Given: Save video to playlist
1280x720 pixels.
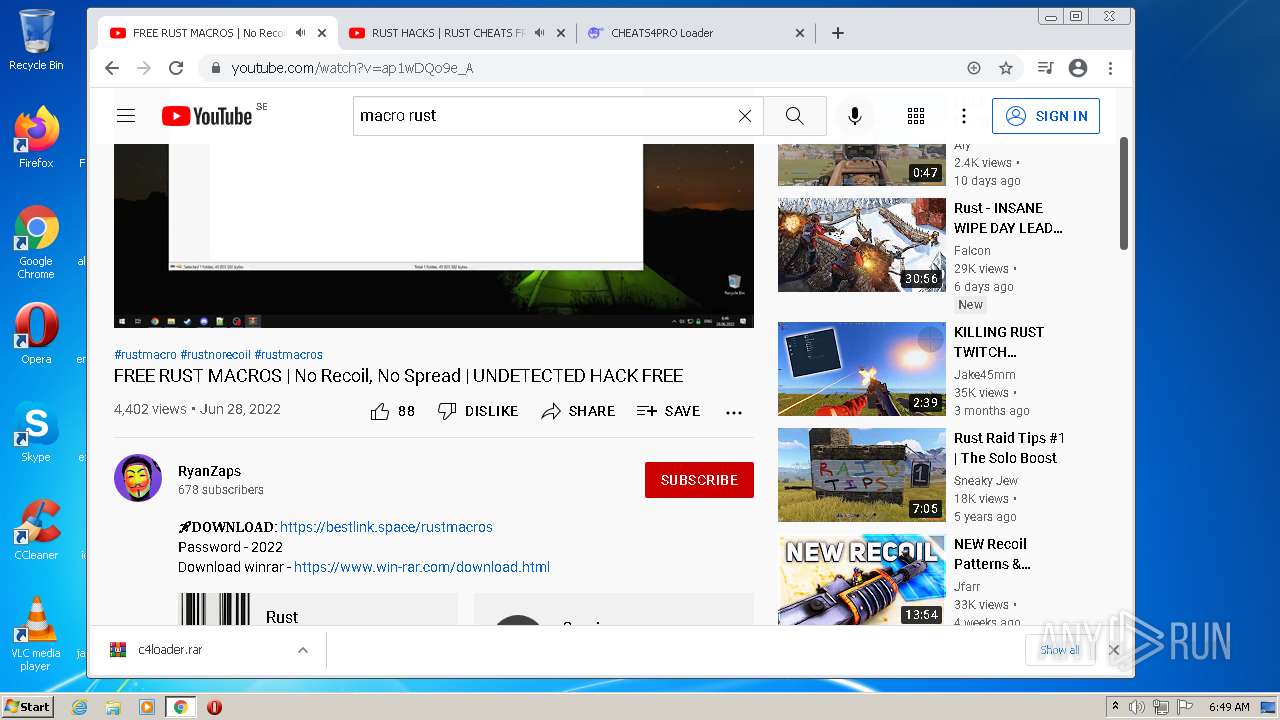Looking at the screenshot, I should 668,411.
